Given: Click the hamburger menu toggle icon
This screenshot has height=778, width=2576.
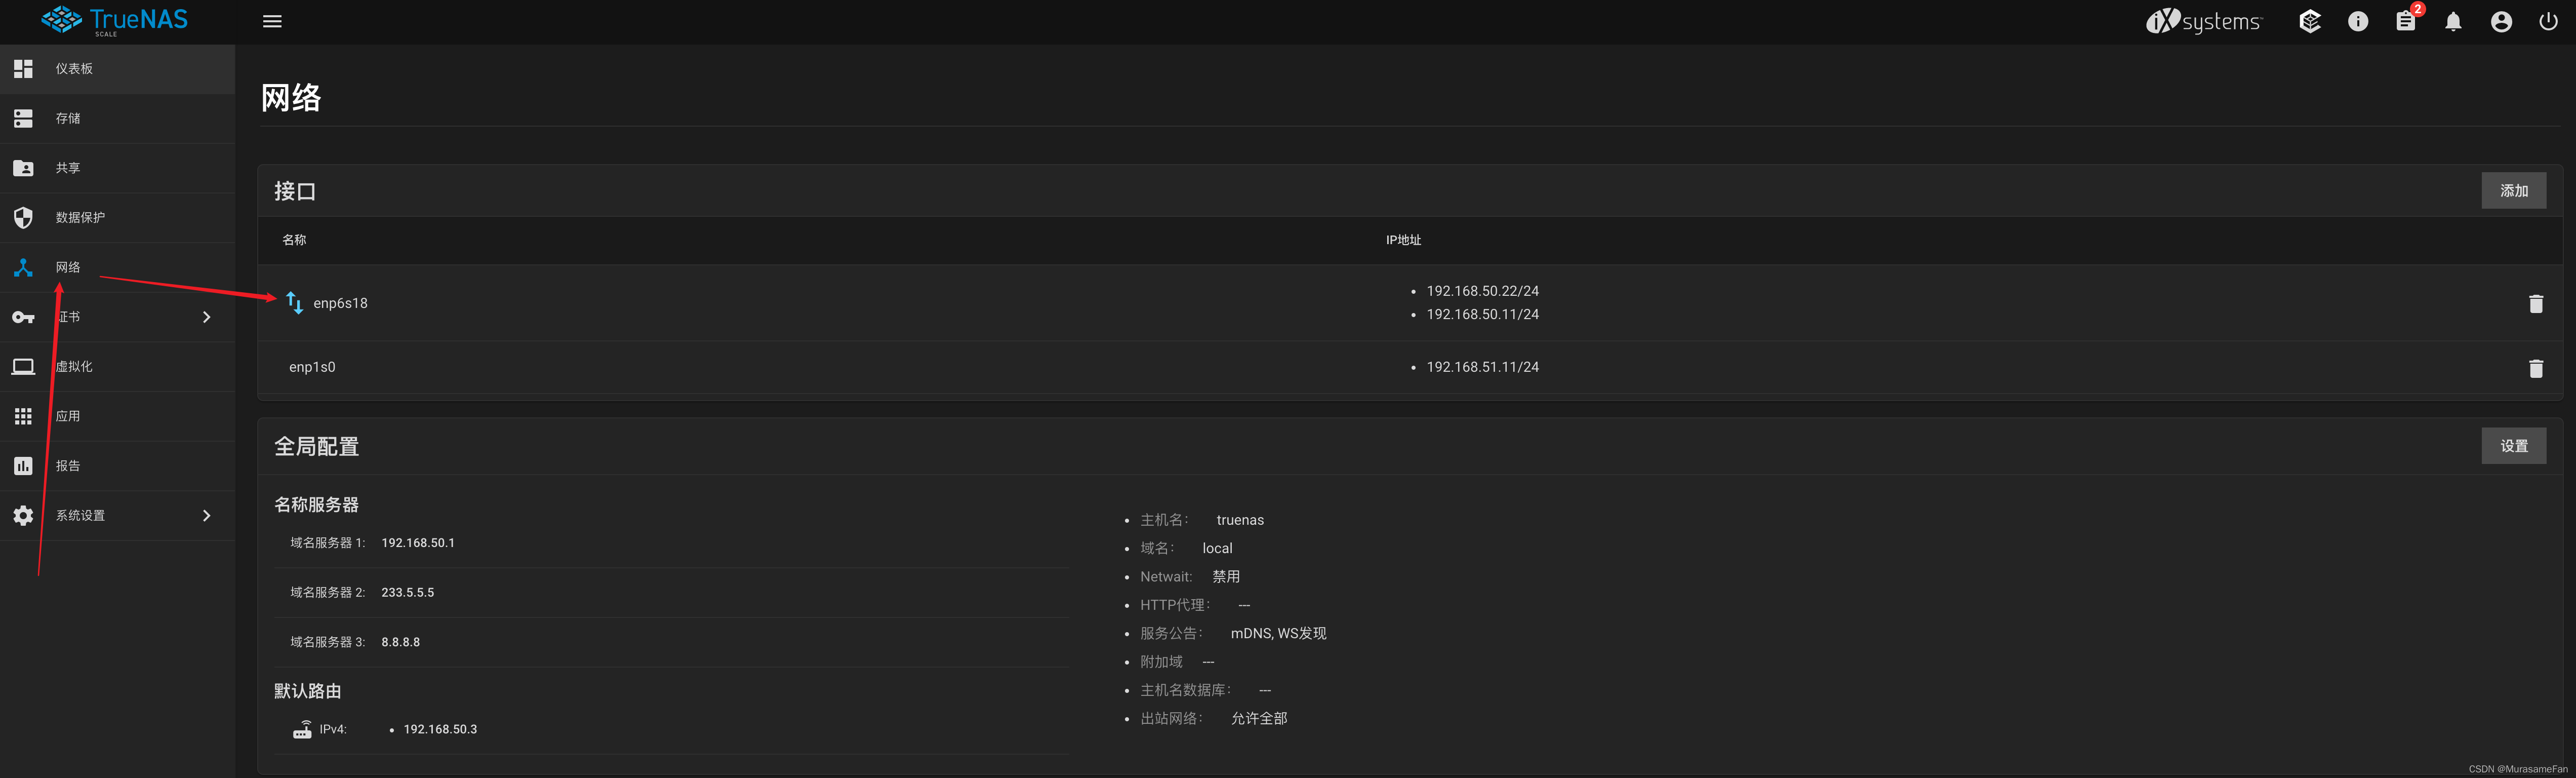Looking at the screenshot, I should pos(272,21).
